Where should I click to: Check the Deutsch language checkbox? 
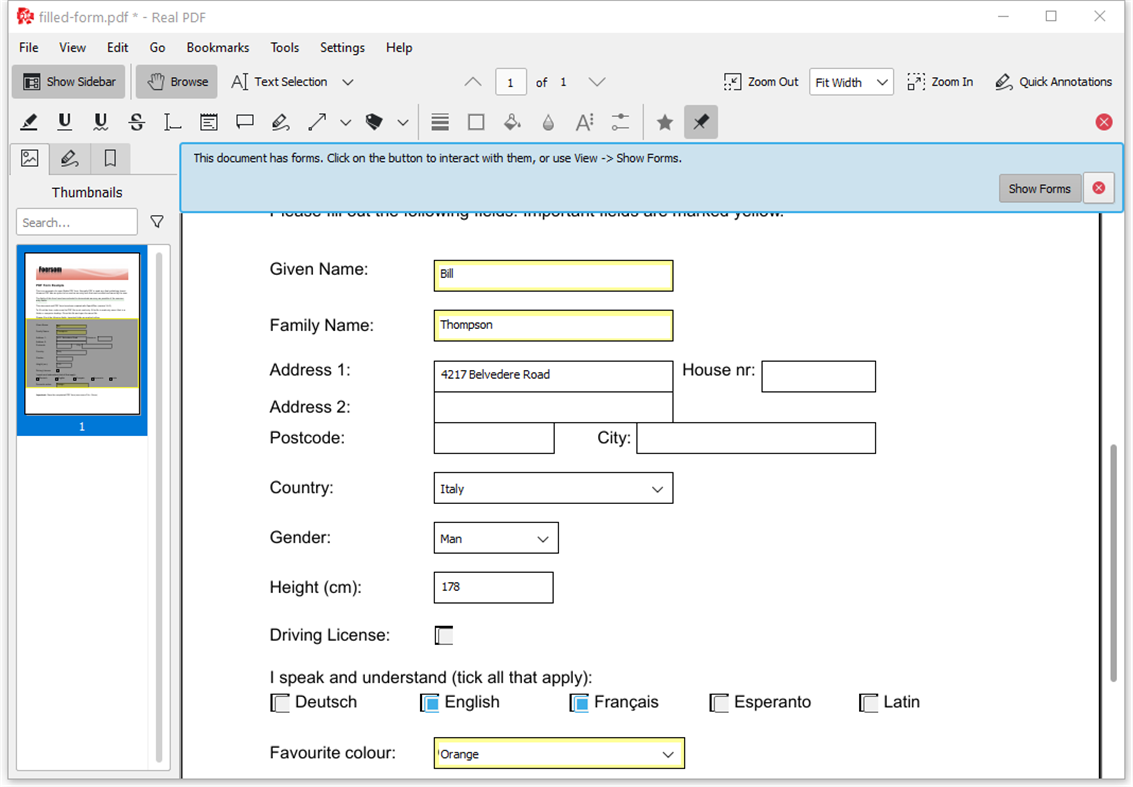pos(280,702)
